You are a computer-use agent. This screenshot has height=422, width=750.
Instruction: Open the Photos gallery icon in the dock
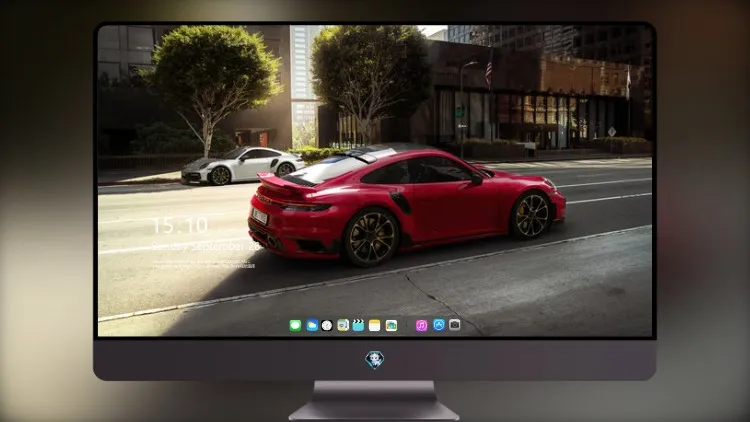391,325
